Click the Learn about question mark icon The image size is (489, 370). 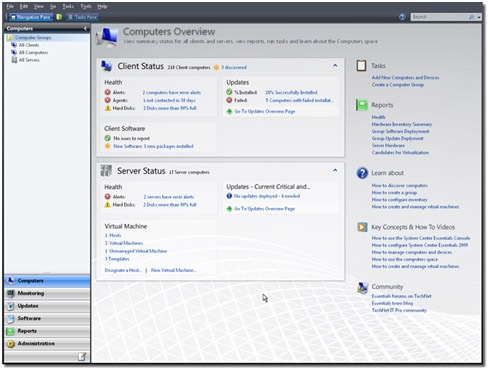362,173
